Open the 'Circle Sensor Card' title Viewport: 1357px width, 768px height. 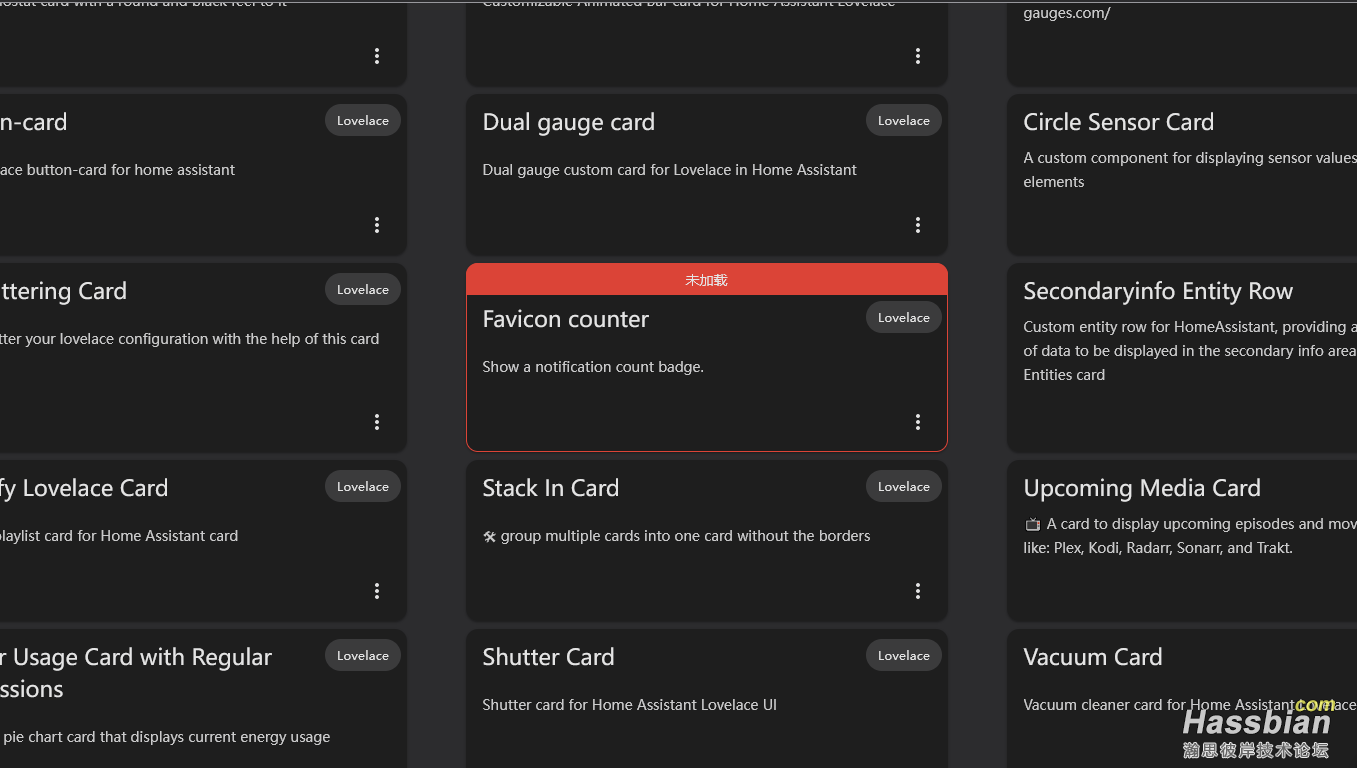(1118, 122)
